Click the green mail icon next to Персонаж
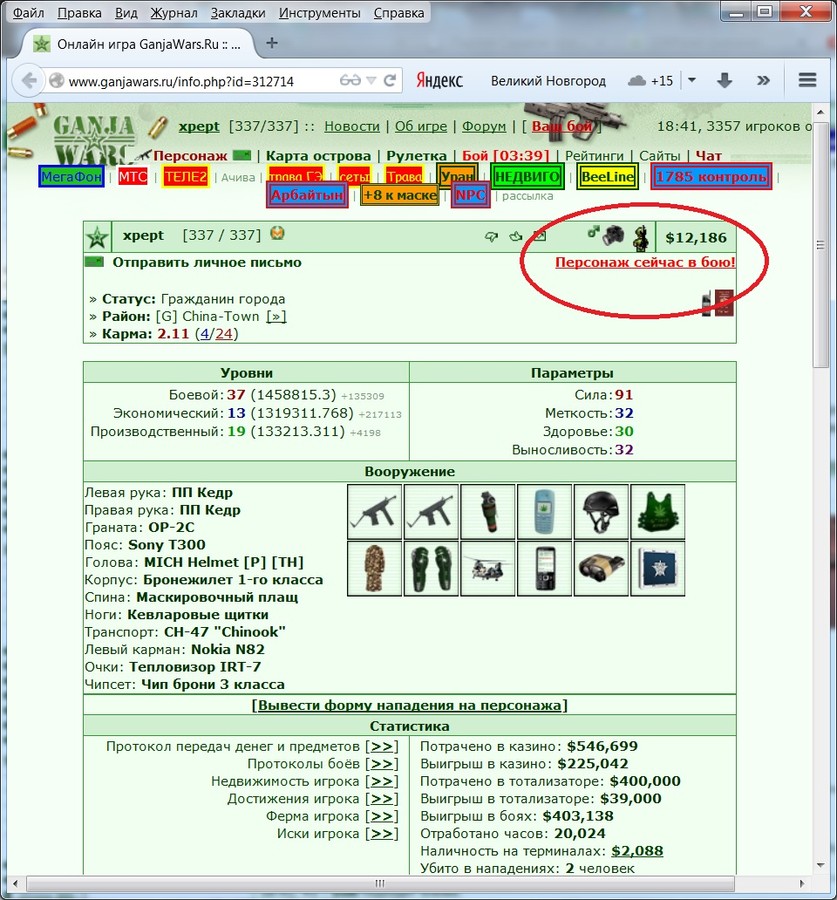This screenshot has width=837, height=900. 242,156
